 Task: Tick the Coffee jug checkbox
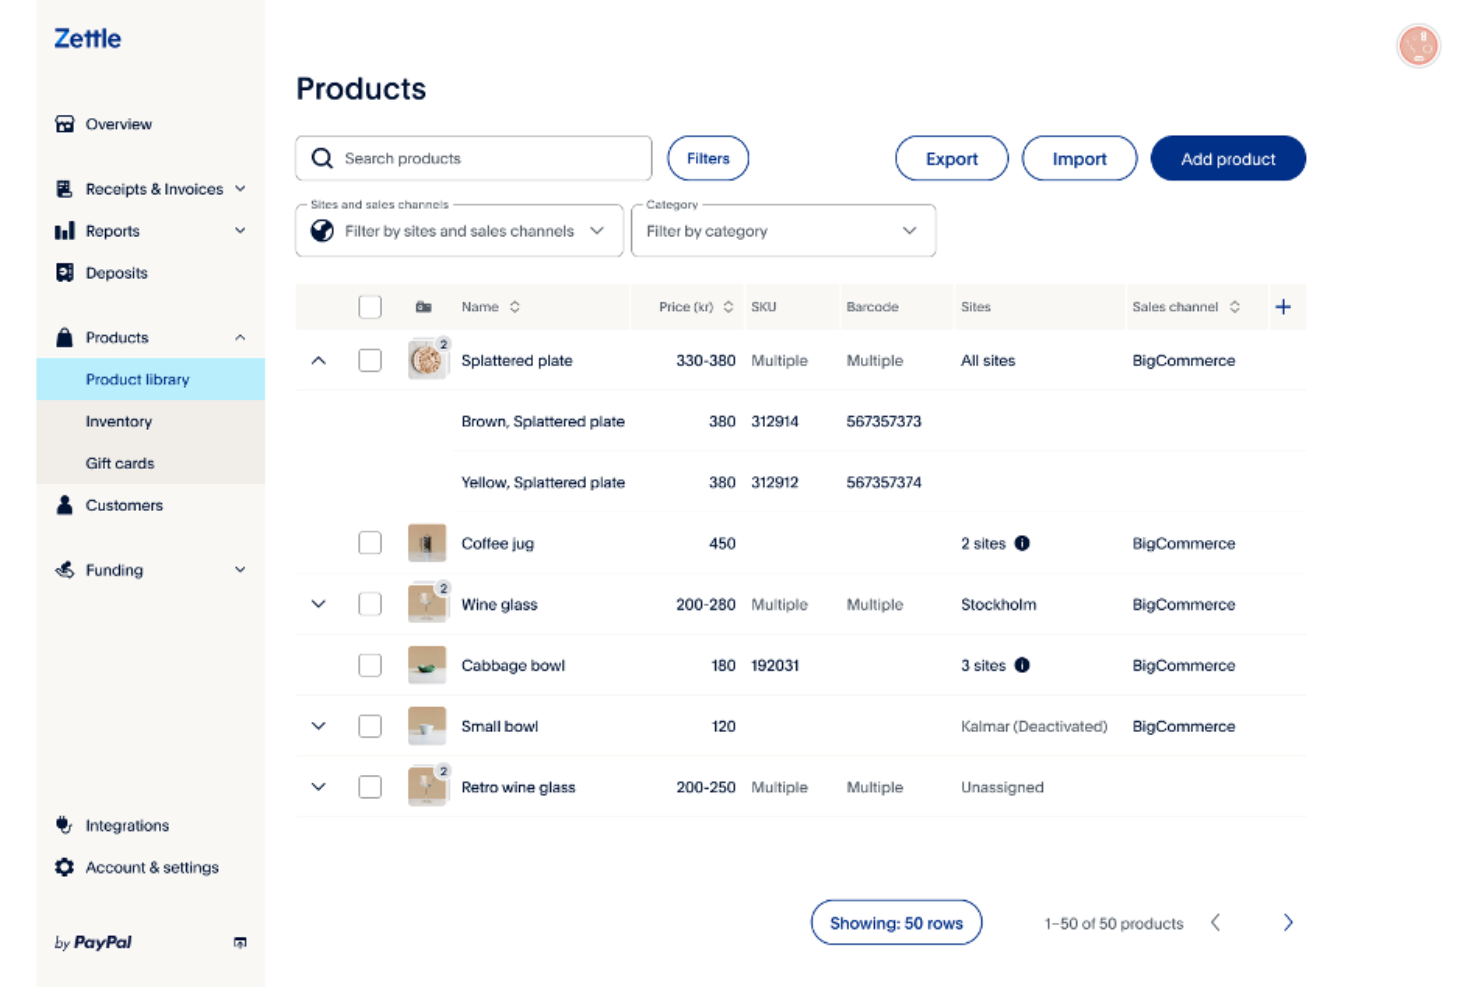(370, 543)
